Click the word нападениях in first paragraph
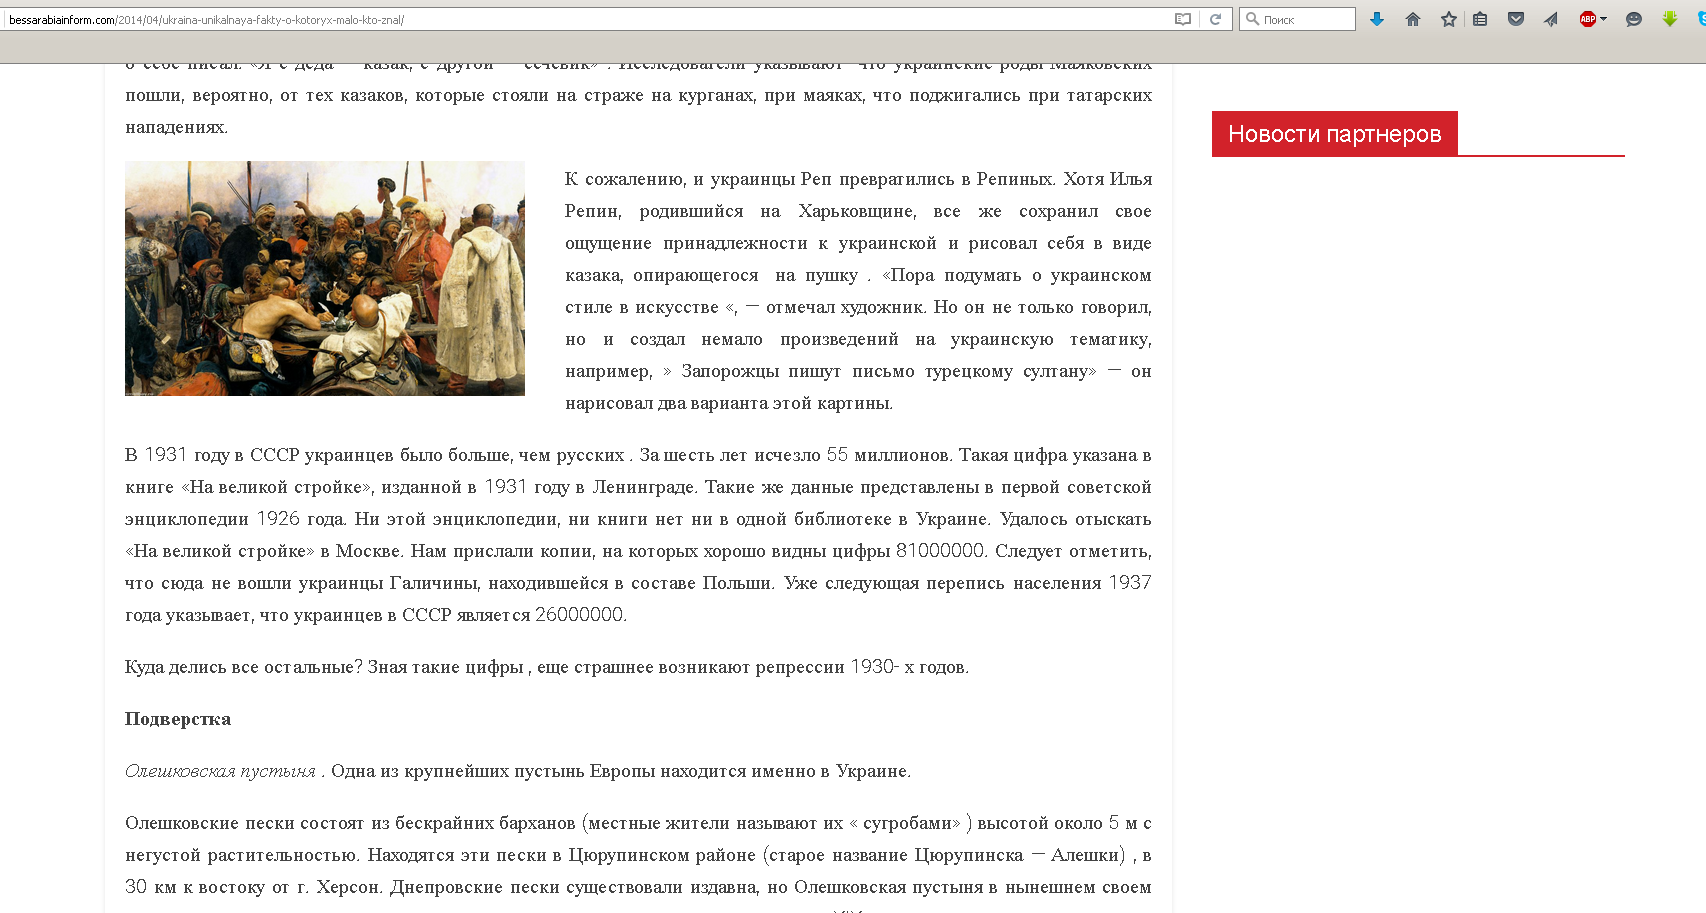This screenshot has height=913, width=1706. coord(176,127)
